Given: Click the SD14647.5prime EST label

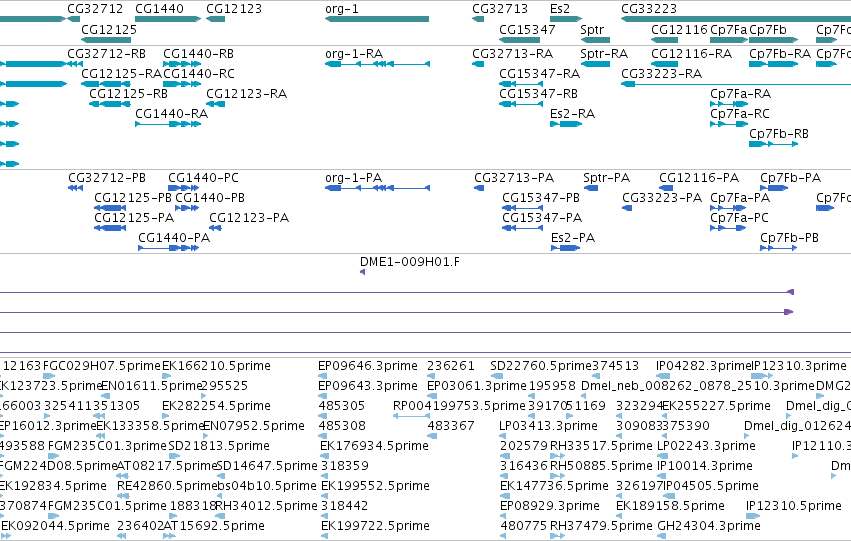Looking at the screenshot, I should click(266, 466).
